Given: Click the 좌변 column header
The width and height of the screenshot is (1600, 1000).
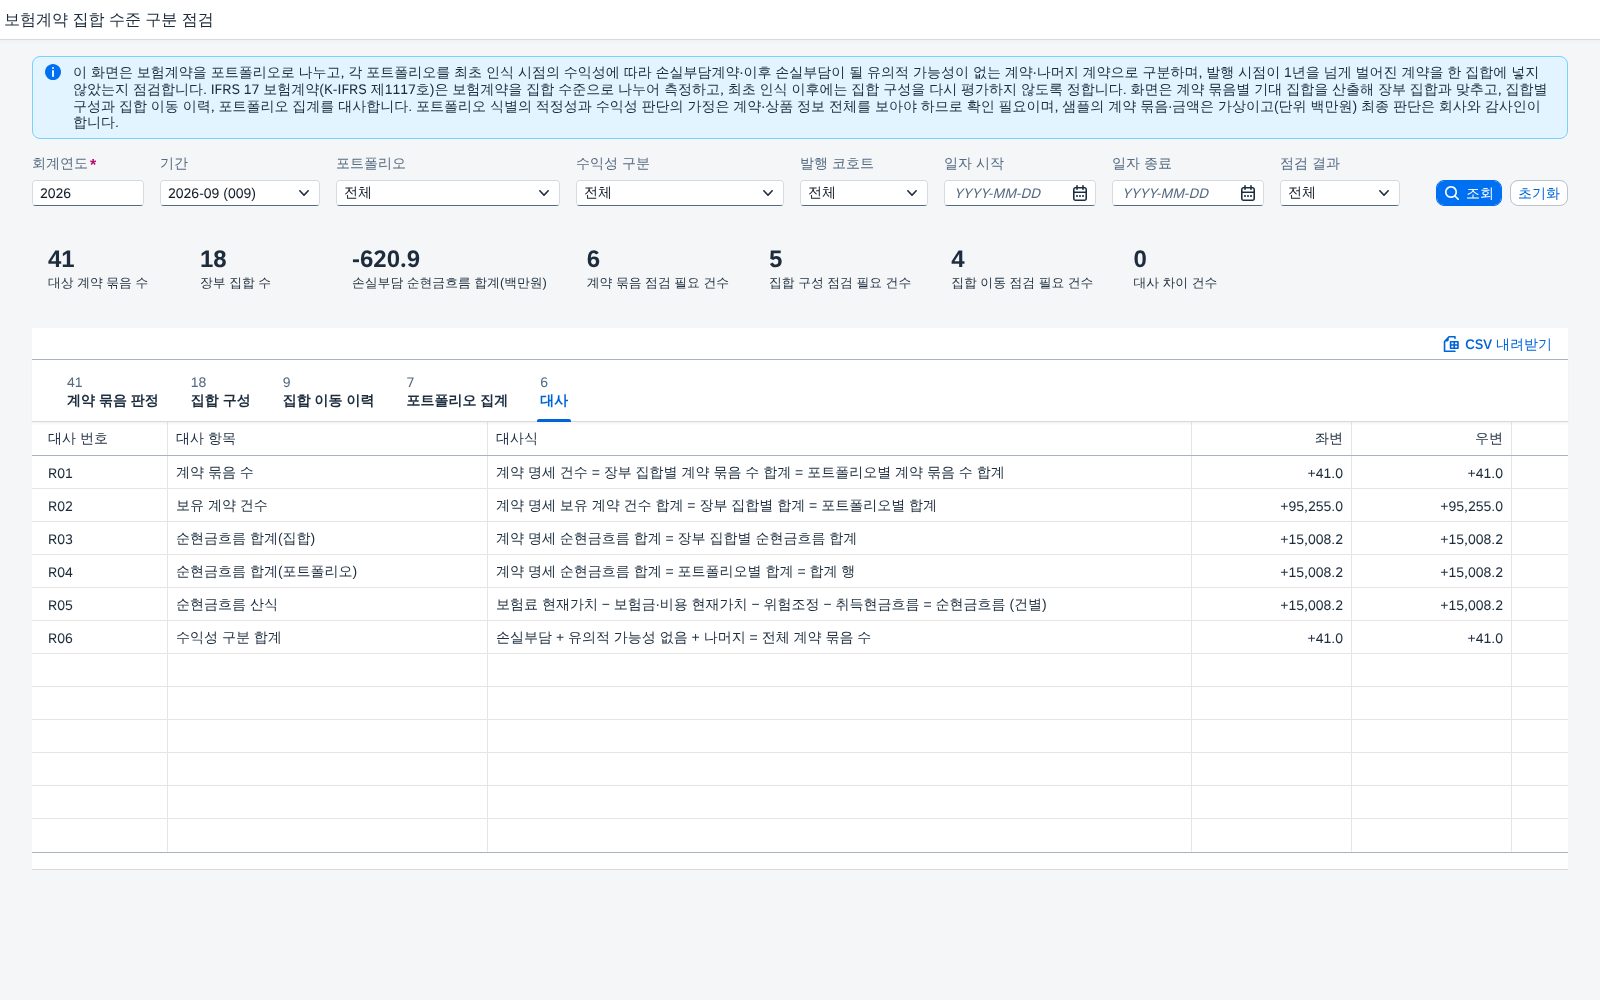Looking at the screenshot, I should 1272,439.
